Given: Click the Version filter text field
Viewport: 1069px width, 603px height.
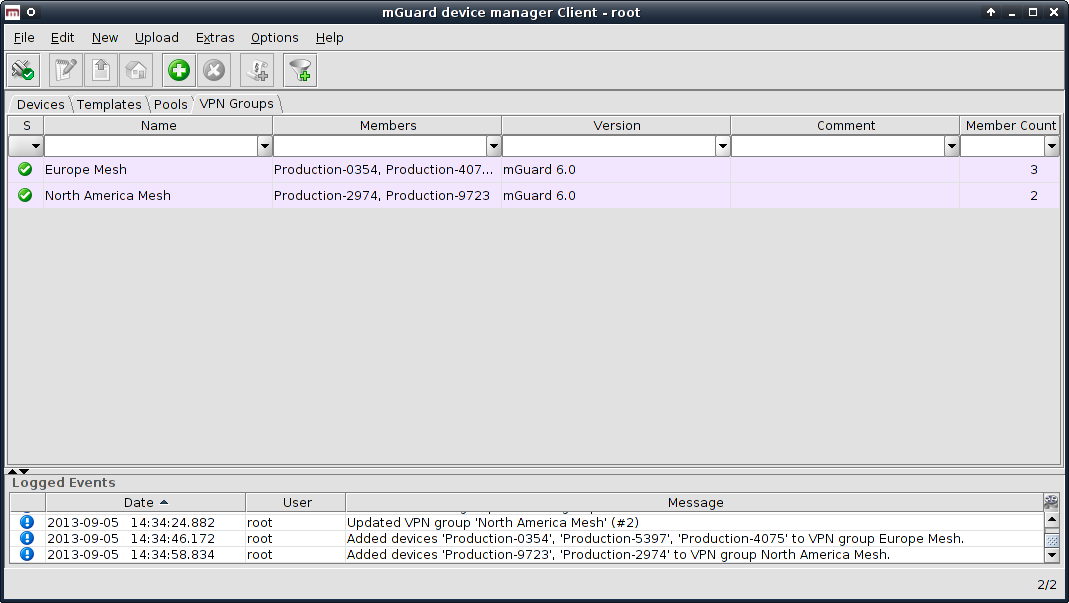Looking at the screenshot, I should (609, 146).
